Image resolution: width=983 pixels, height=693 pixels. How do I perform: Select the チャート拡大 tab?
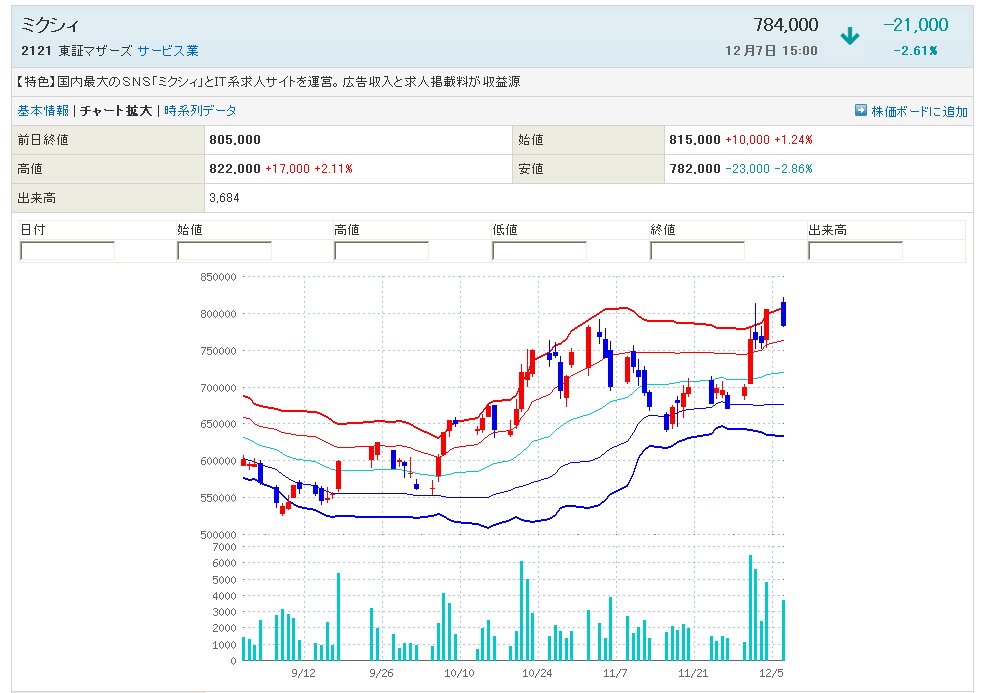pos(116,111)
